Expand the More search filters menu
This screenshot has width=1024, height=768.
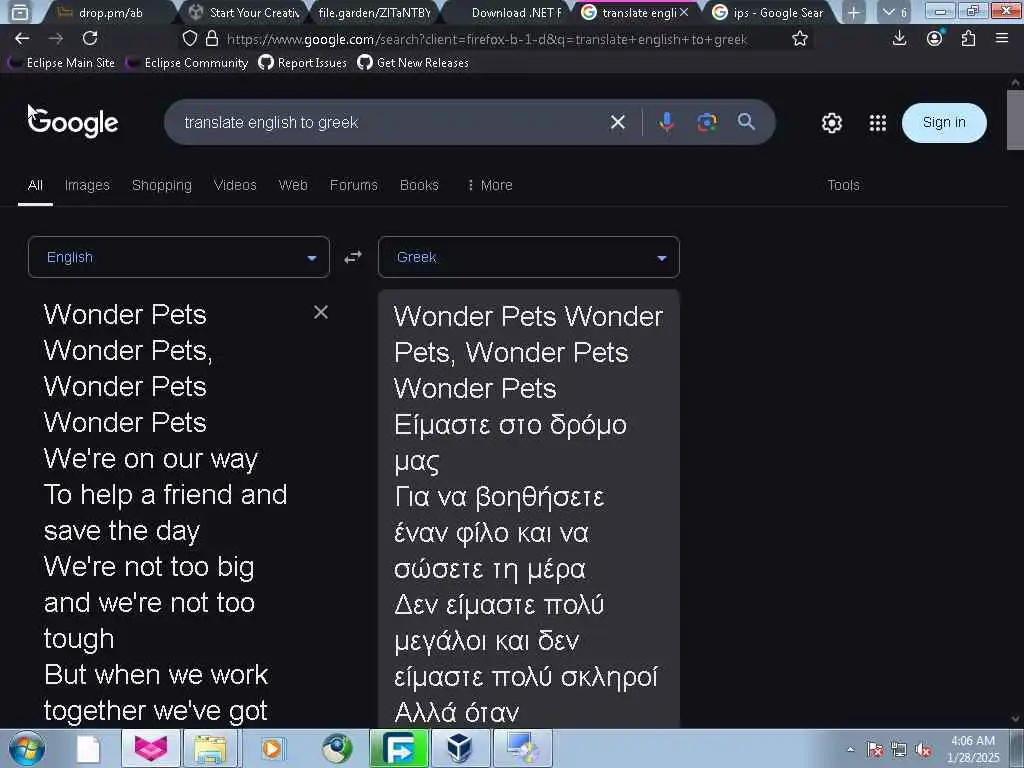[490, 185]
